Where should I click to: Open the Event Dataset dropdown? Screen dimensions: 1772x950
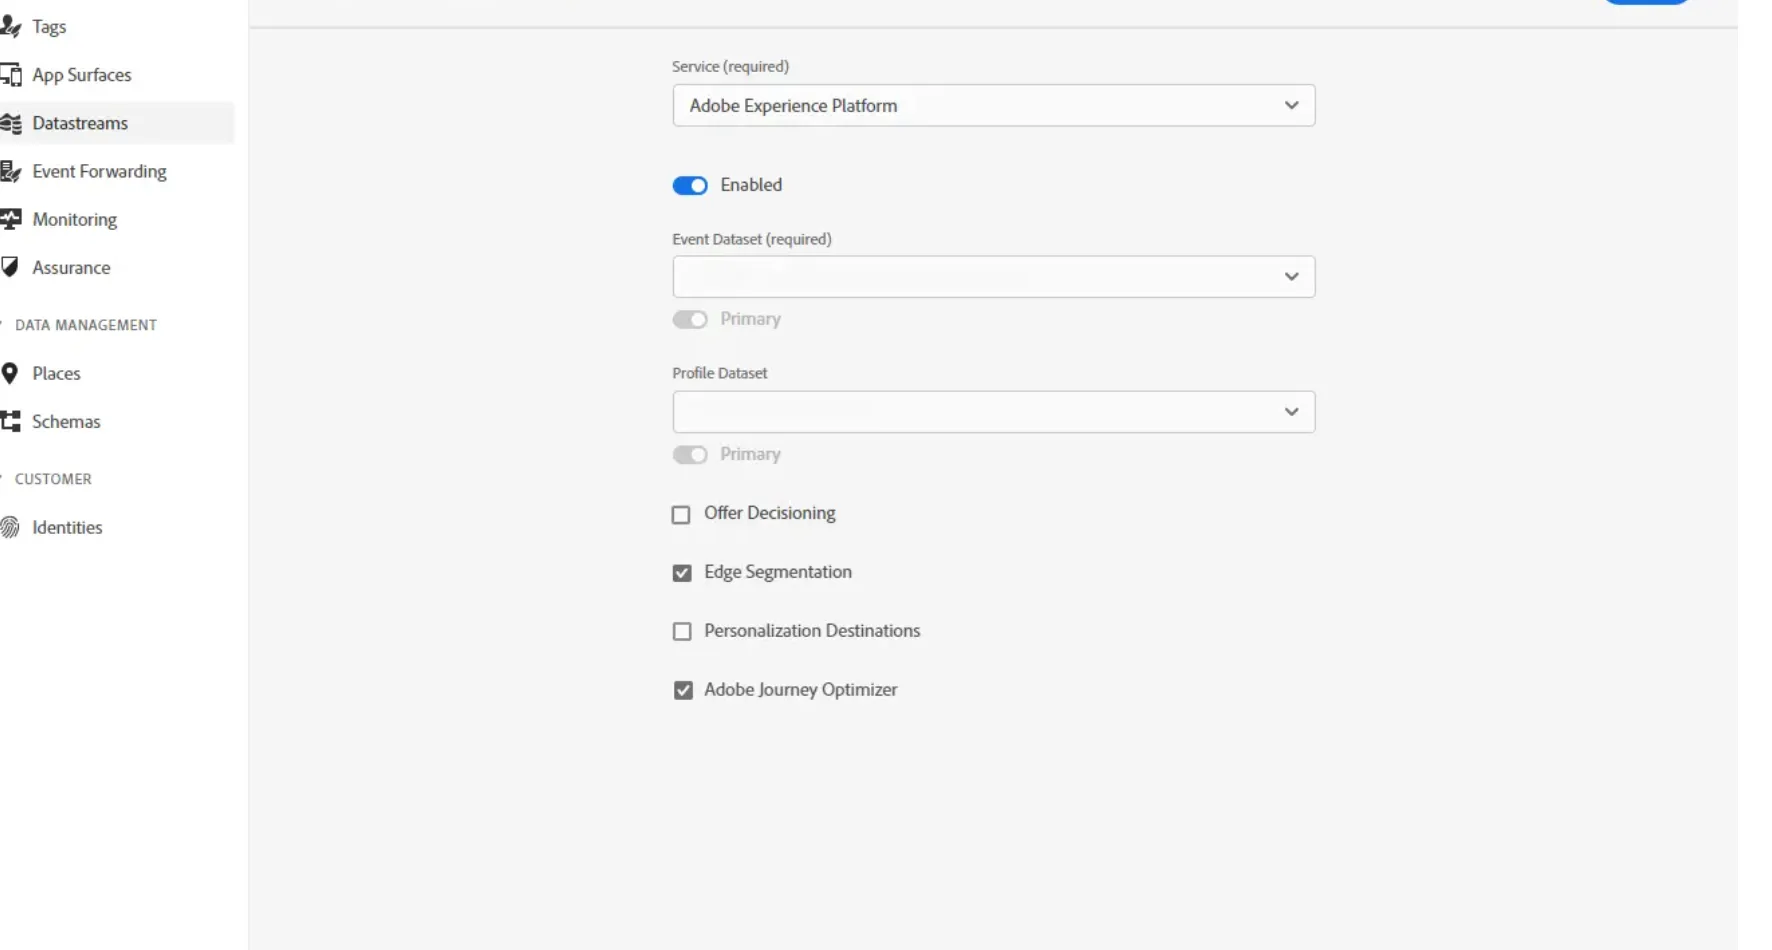[994, 276]
